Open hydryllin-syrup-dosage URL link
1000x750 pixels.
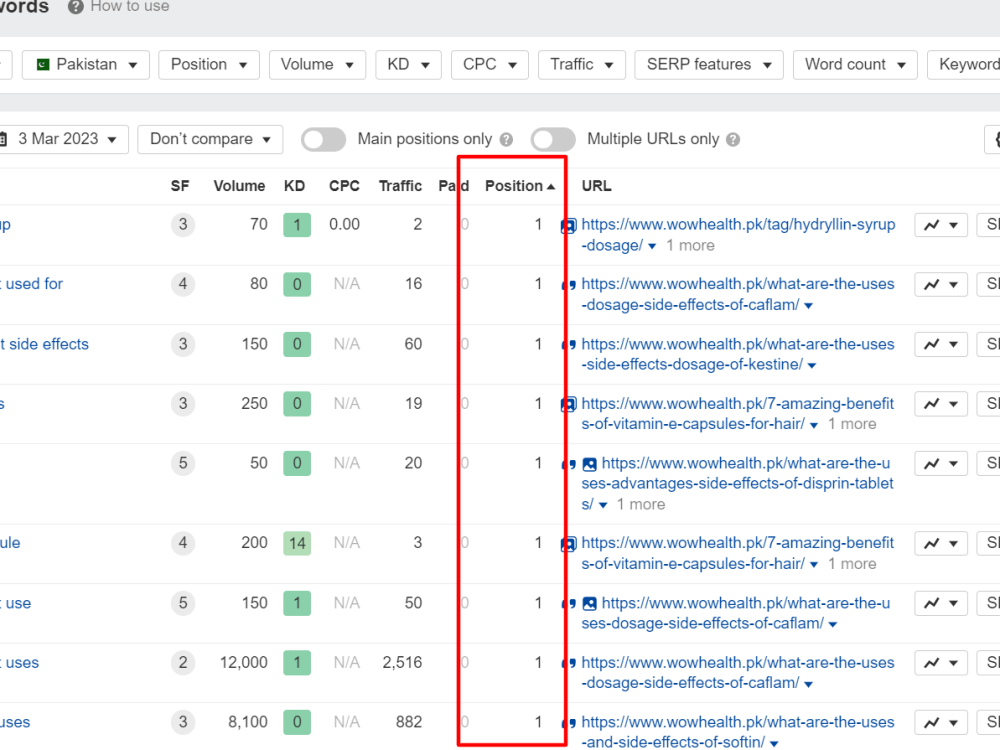pos(738,235)
